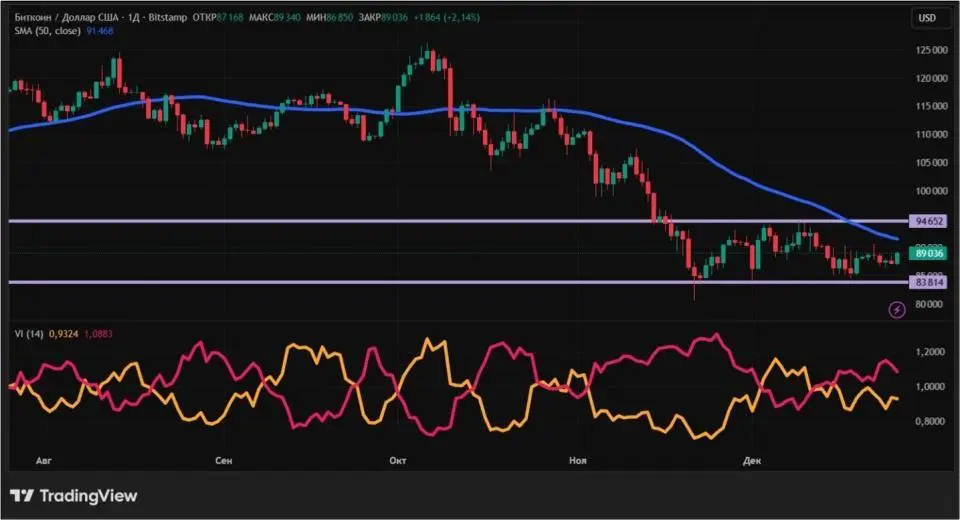The height and width of the screenshot is (520, 960).
Task: Click the TradingView logo
Action: click(74, 496)
